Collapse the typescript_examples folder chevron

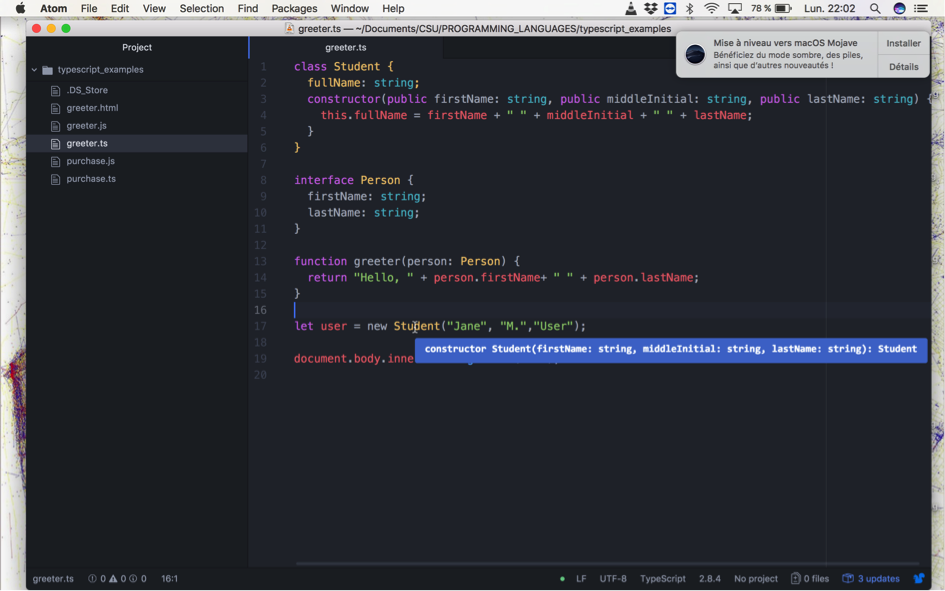(x=34, y=70)
